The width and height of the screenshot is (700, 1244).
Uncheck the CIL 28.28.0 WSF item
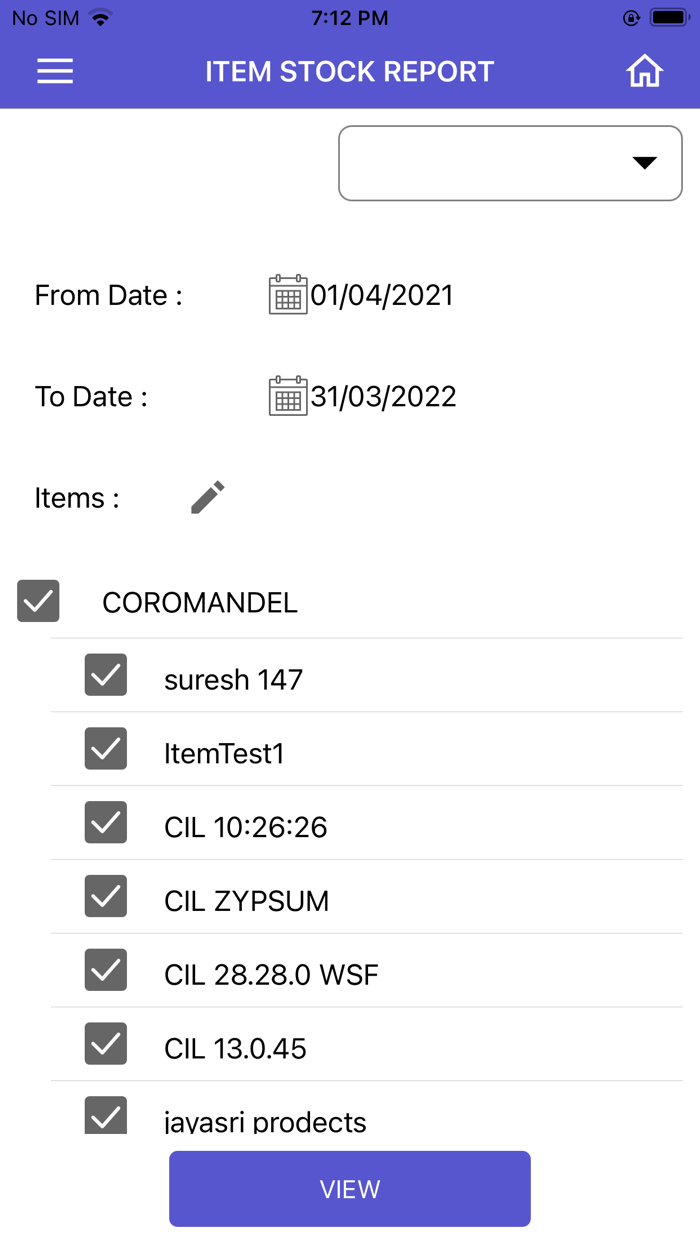pos(105,970)
